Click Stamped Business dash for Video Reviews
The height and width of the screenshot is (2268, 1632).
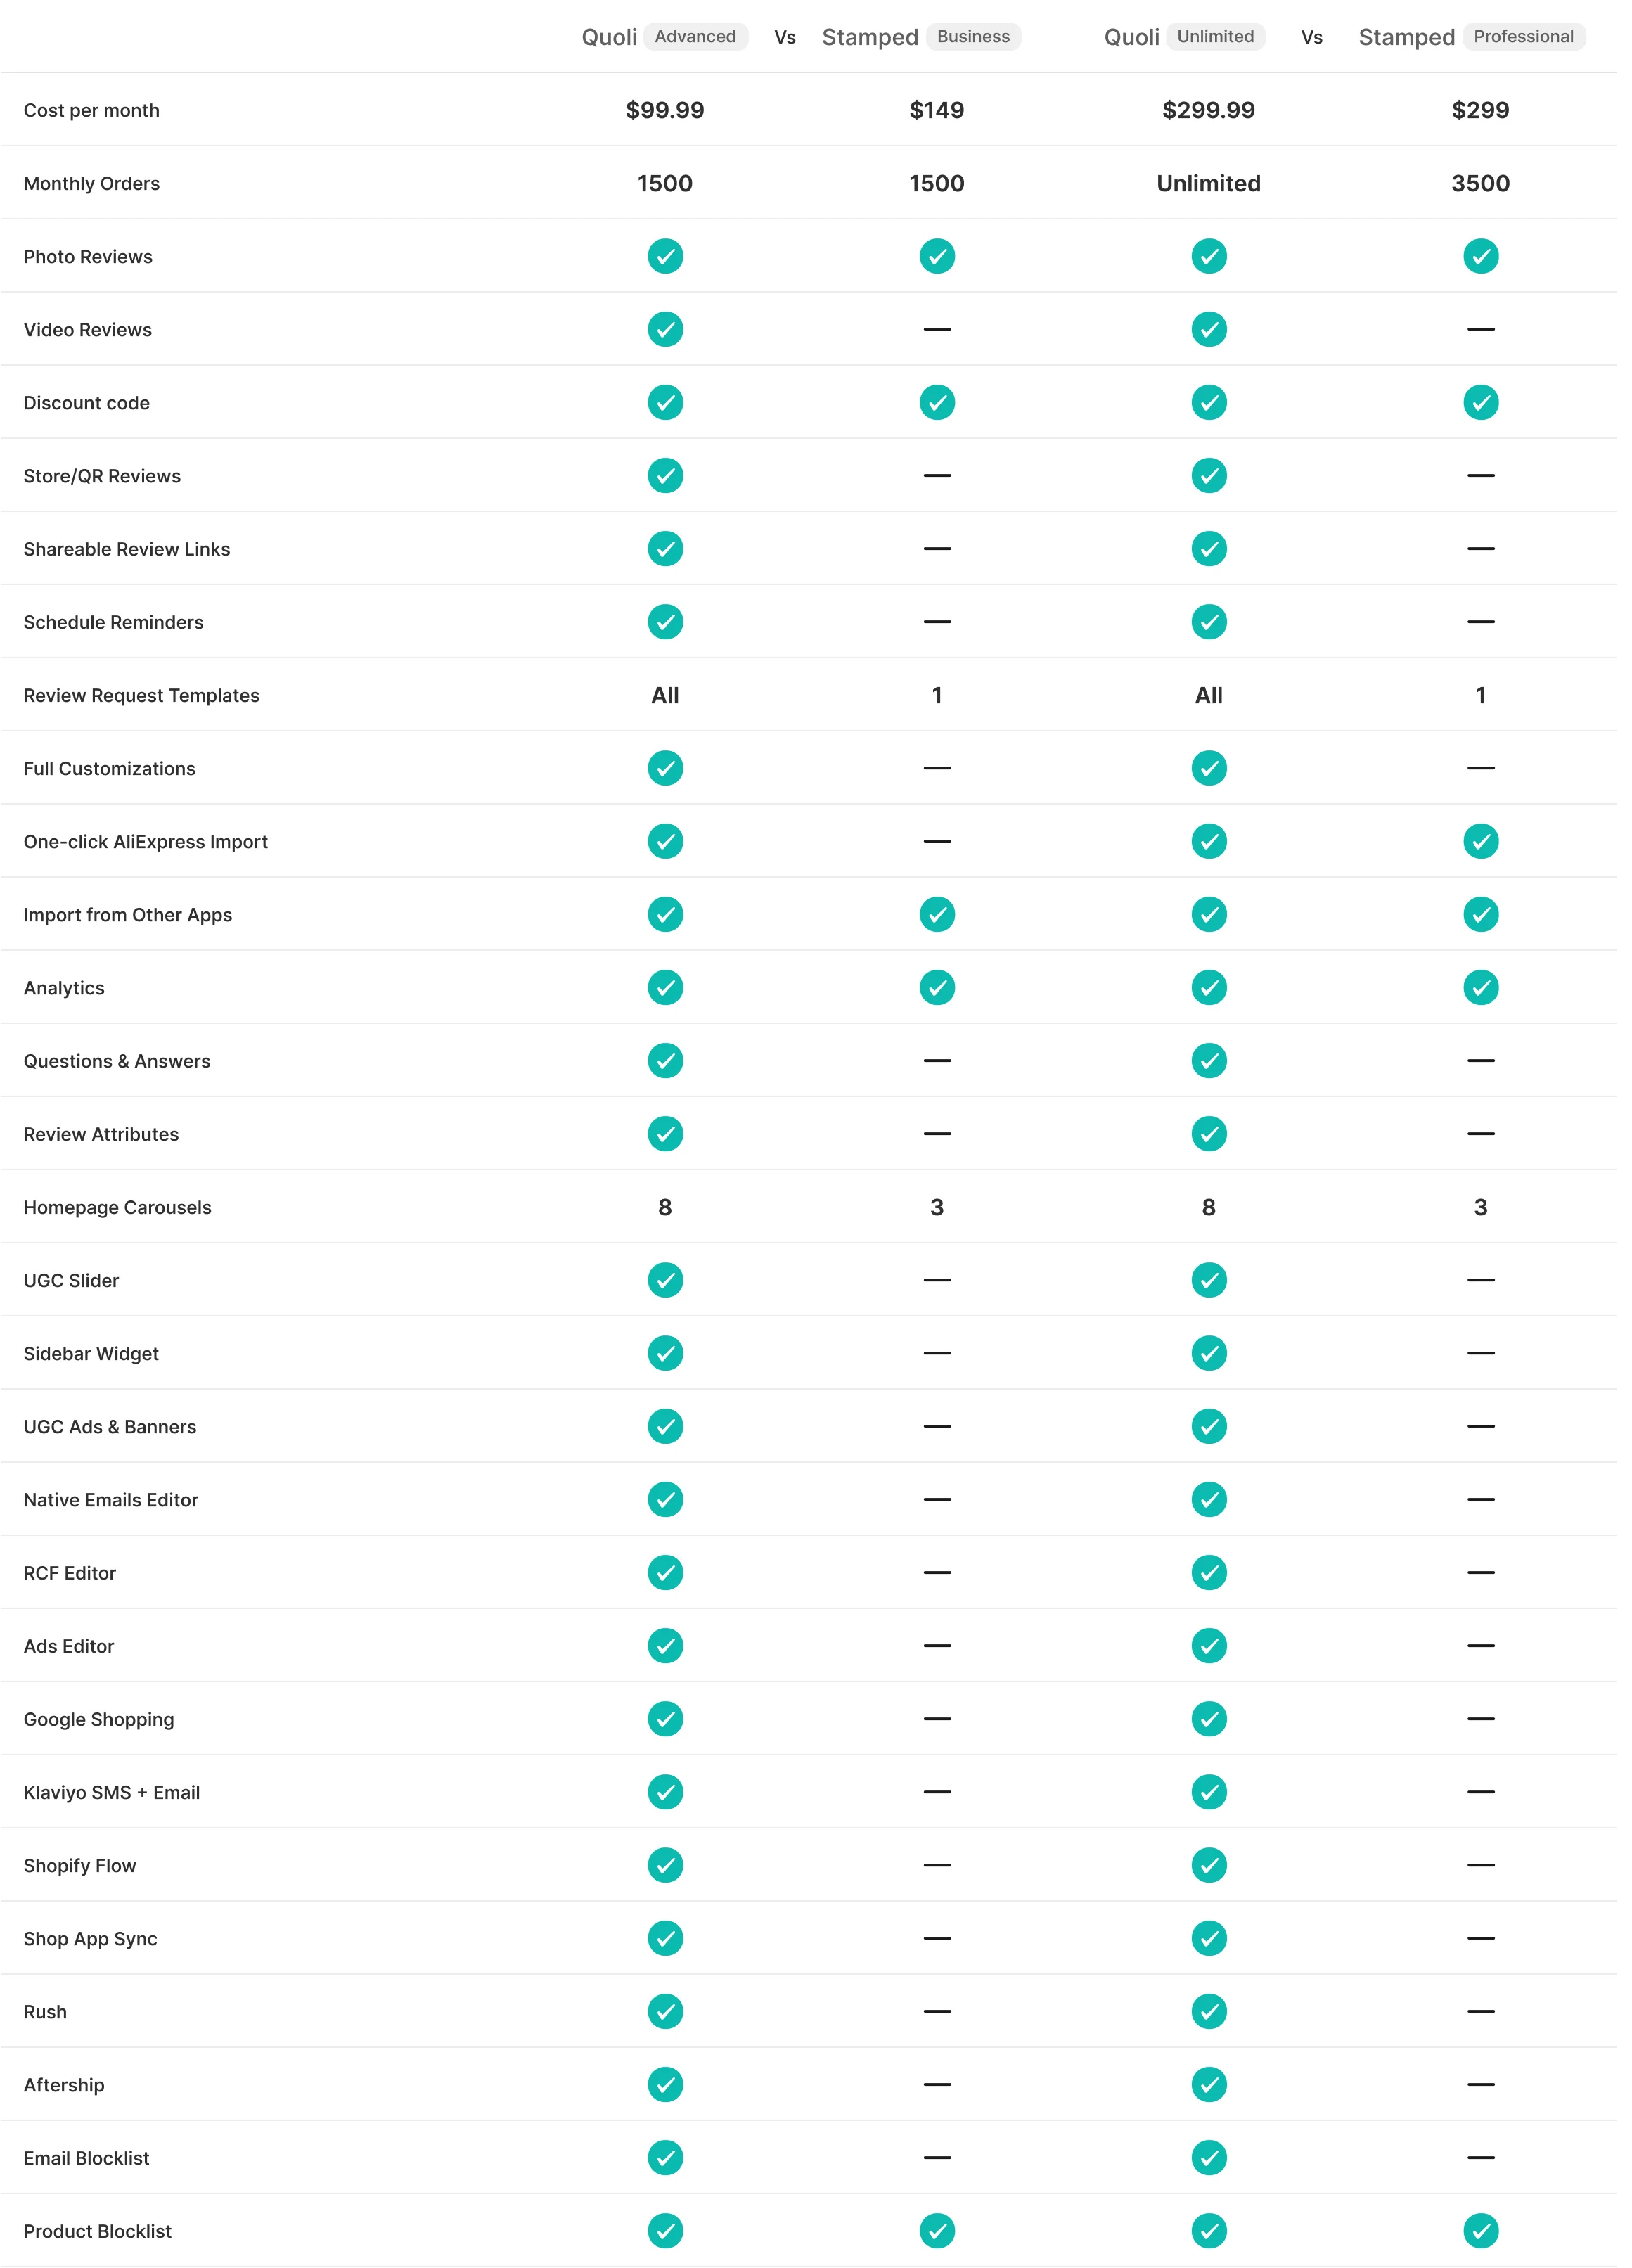tap(937, 329)
